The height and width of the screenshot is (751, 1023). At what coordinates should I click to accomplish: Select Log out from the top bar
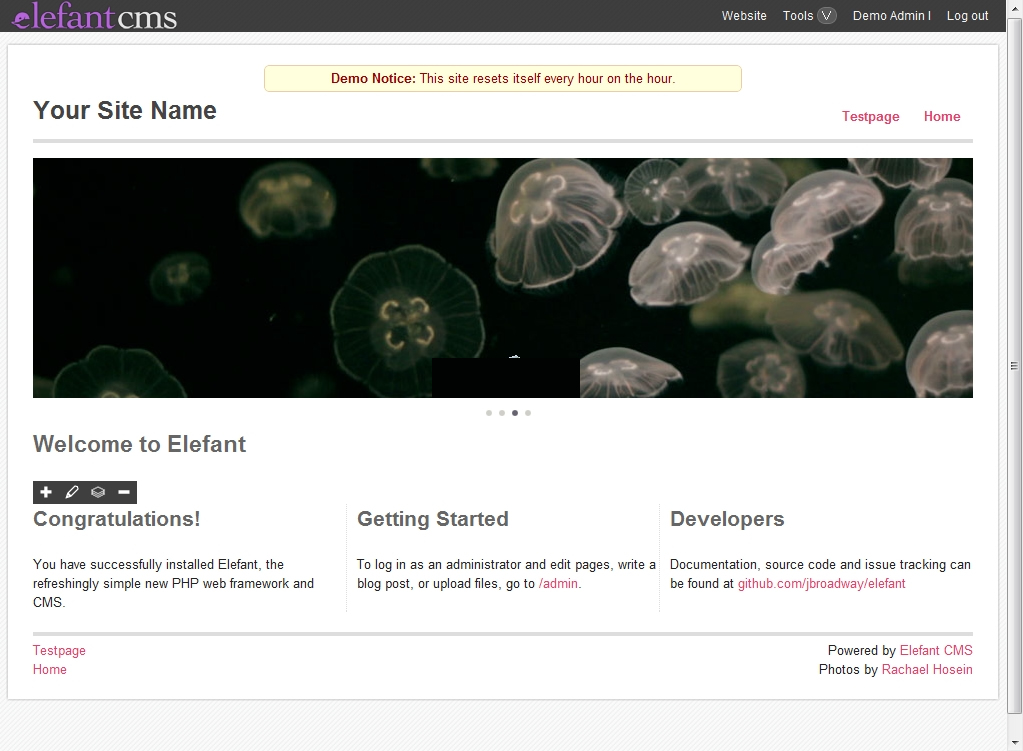[x=966, y=16]
